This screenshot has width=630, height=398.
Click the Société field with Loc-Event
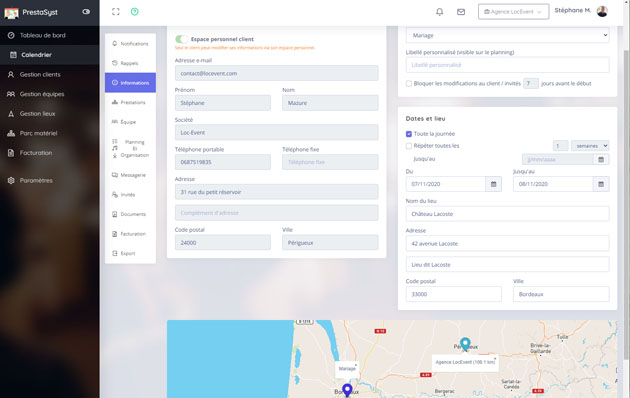[276, 133]
